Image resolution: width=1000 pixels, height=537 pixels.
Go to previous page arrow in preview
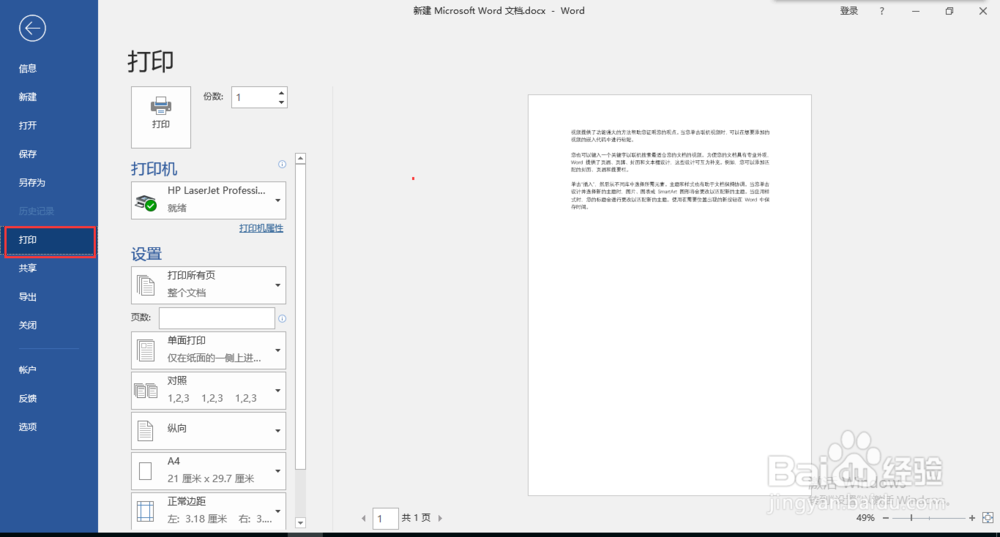click(x=364, y=519)
